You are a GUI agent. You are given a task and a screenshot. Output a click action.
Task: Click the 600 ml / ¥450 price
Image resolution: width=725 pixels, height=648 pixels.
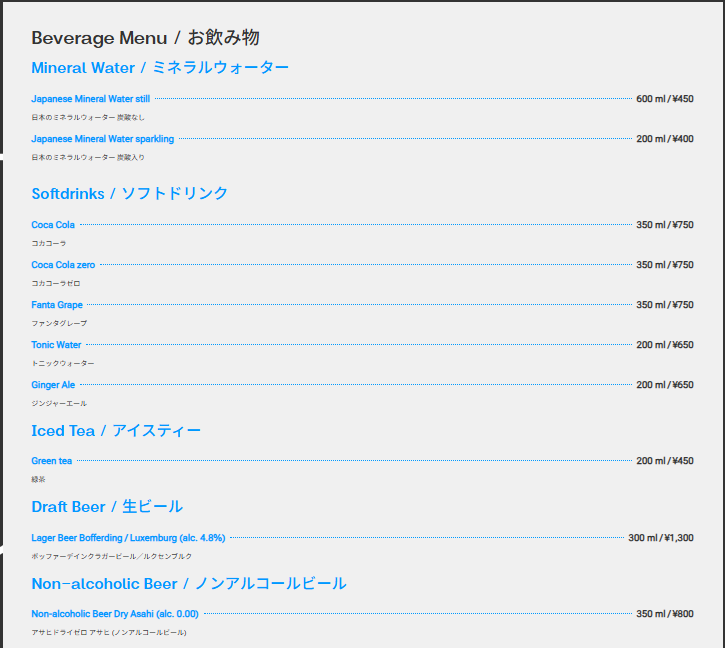(665, 99)
